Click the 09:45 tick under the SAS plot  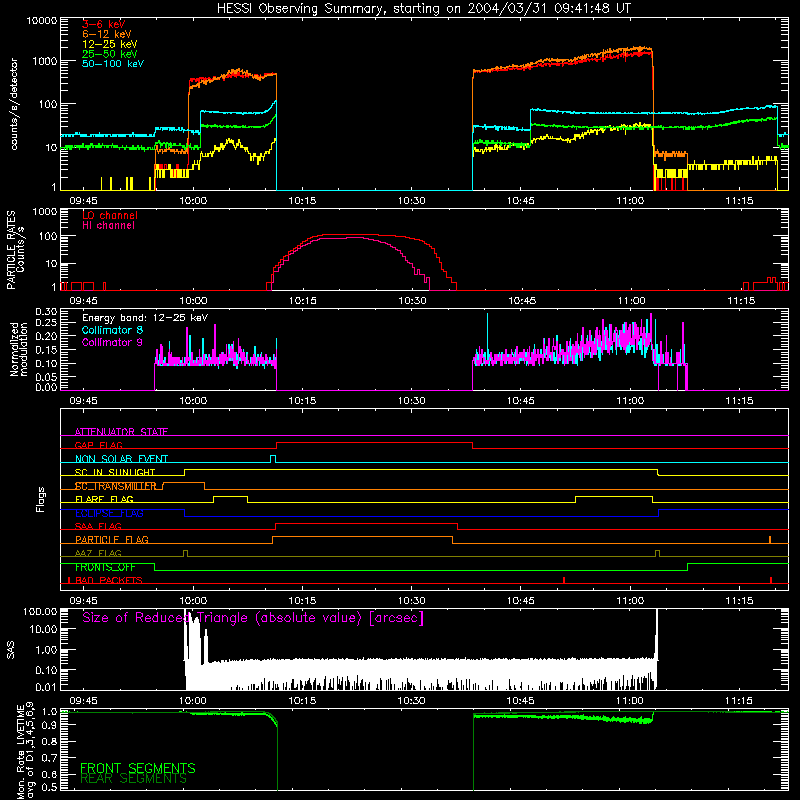coord(83,701)
